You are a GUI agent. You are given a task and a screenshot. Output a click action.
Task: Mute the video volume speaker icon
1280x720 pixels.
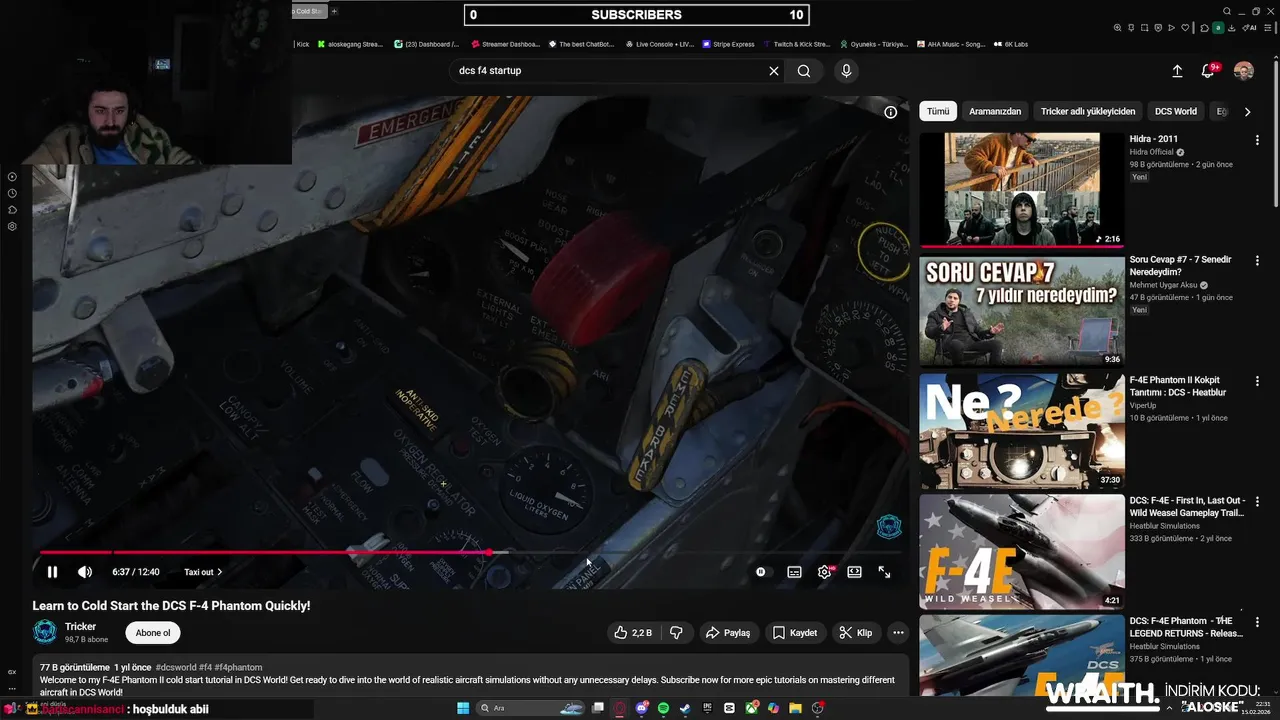85,572
